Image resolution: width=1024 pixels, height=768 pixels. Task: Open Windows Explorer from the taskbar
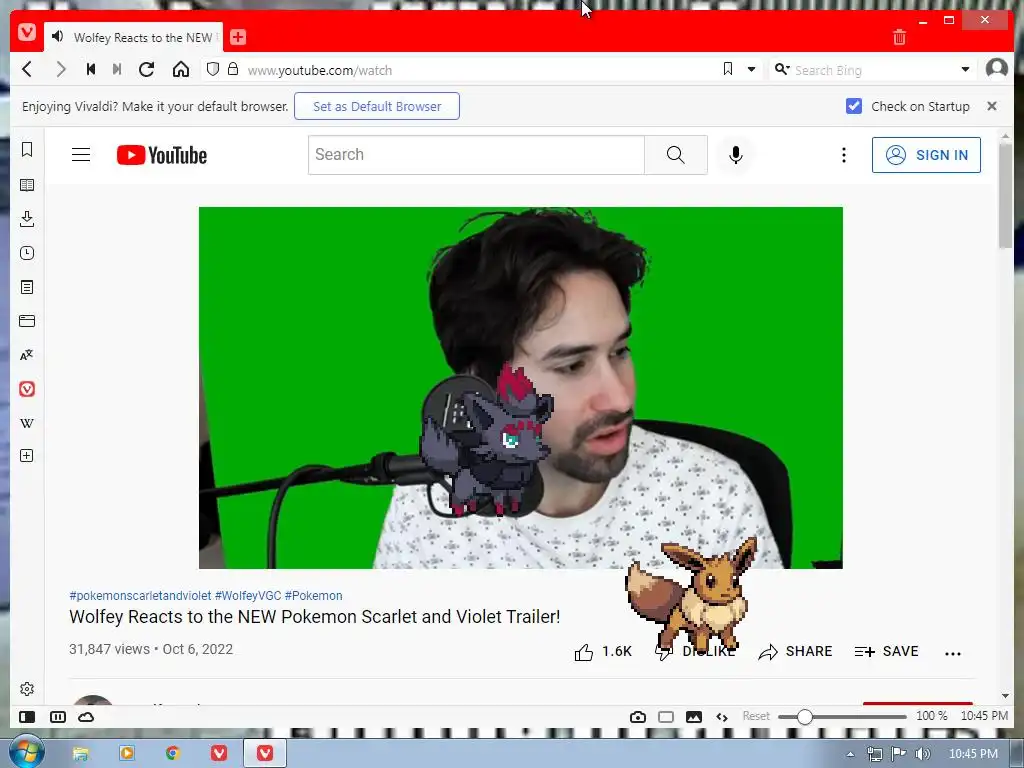click(x=80, y=754)
